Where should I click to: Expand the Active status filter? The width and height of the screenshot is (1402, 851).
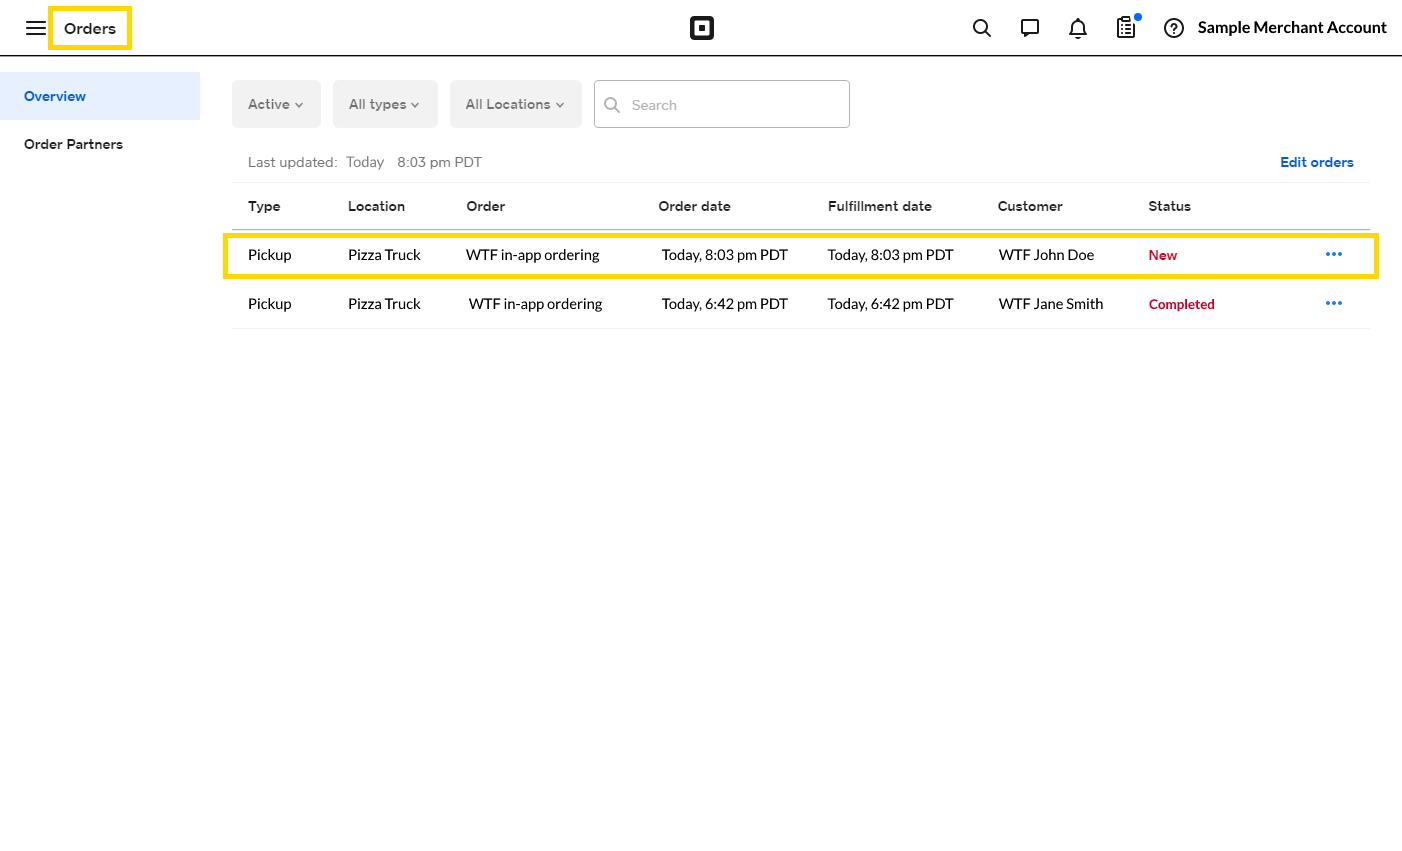point(276,104)
